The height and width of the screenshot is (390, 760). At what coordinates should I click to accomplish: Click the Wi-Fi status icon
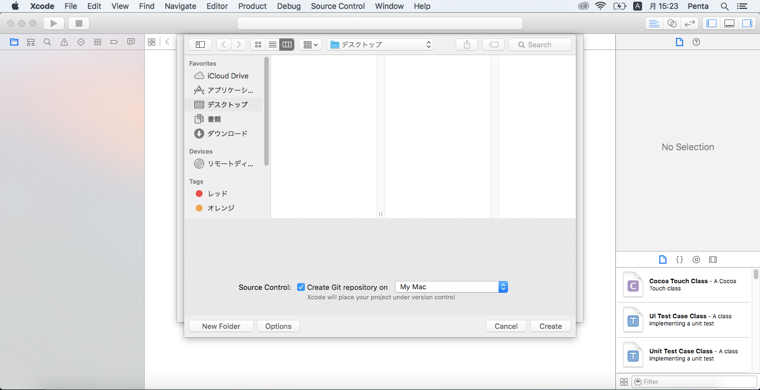[601, 6]
